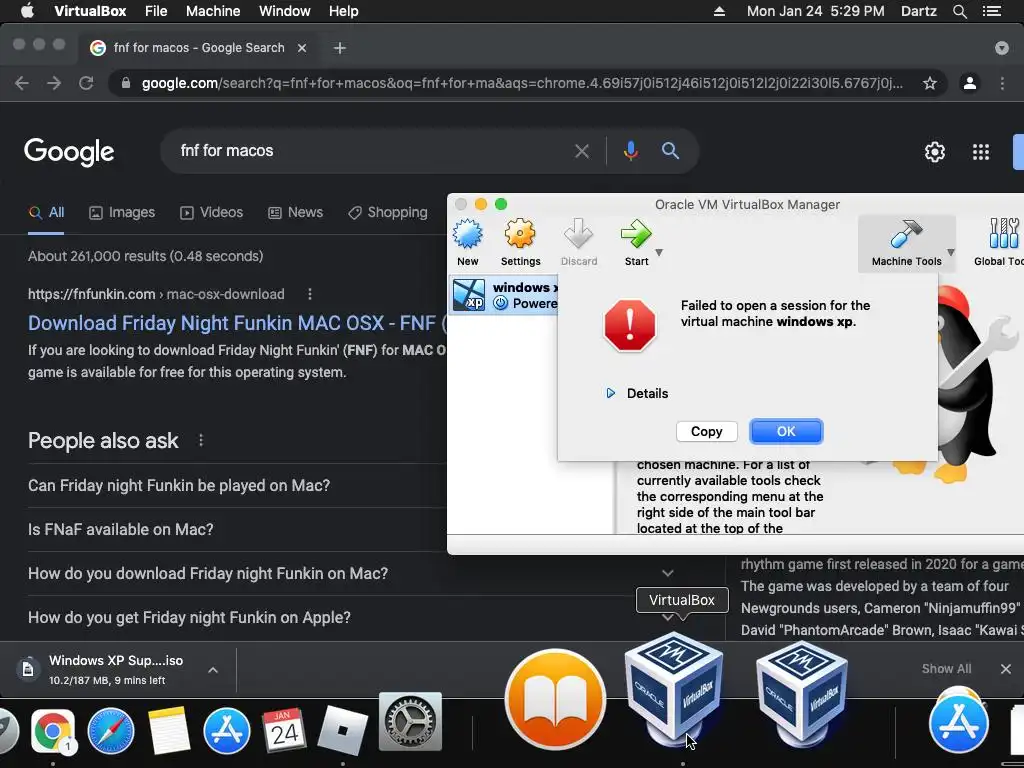The height and width of the screenshot is (768, 1024).
Task: Open the Start button dropdown arrow
Action: coord(659,253)
